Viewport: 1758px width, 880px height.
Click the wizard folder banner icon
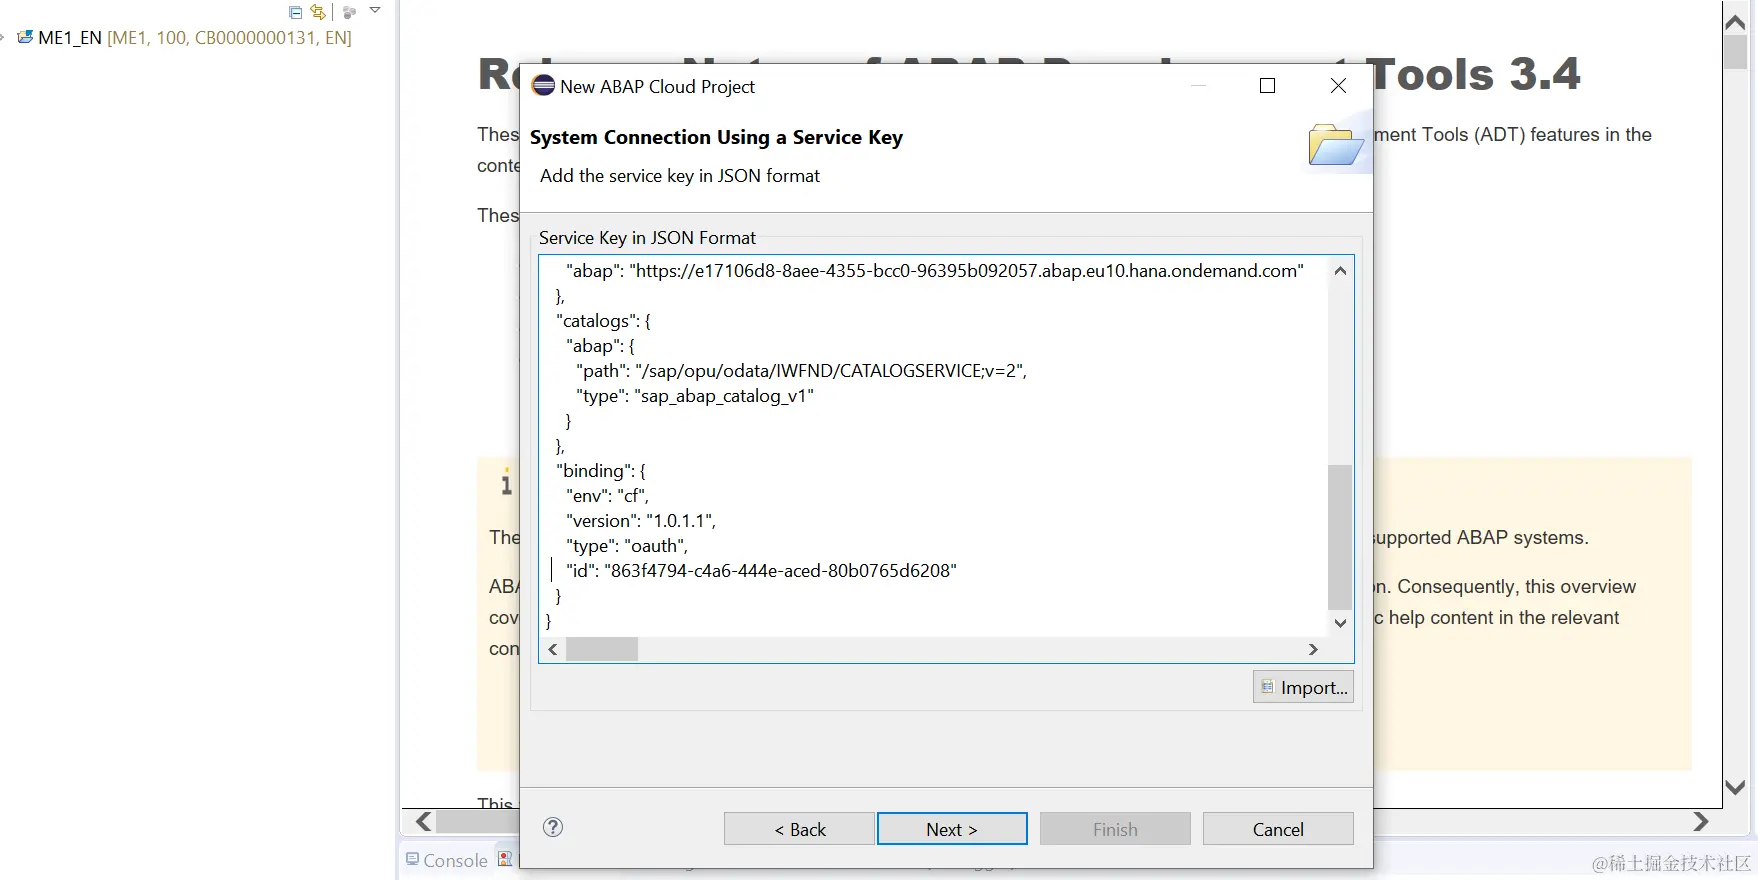tap(1335, 145)
